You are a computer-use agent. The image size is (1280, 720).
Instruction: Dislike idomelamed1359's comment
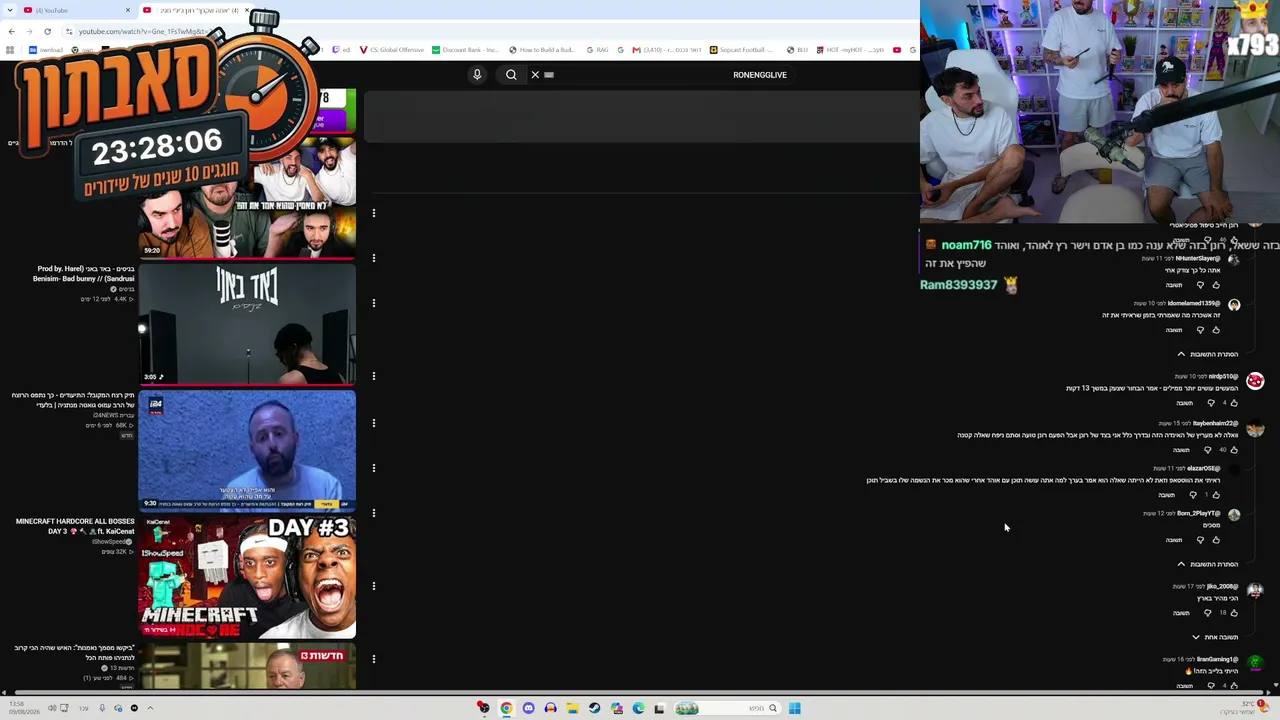1200,330
